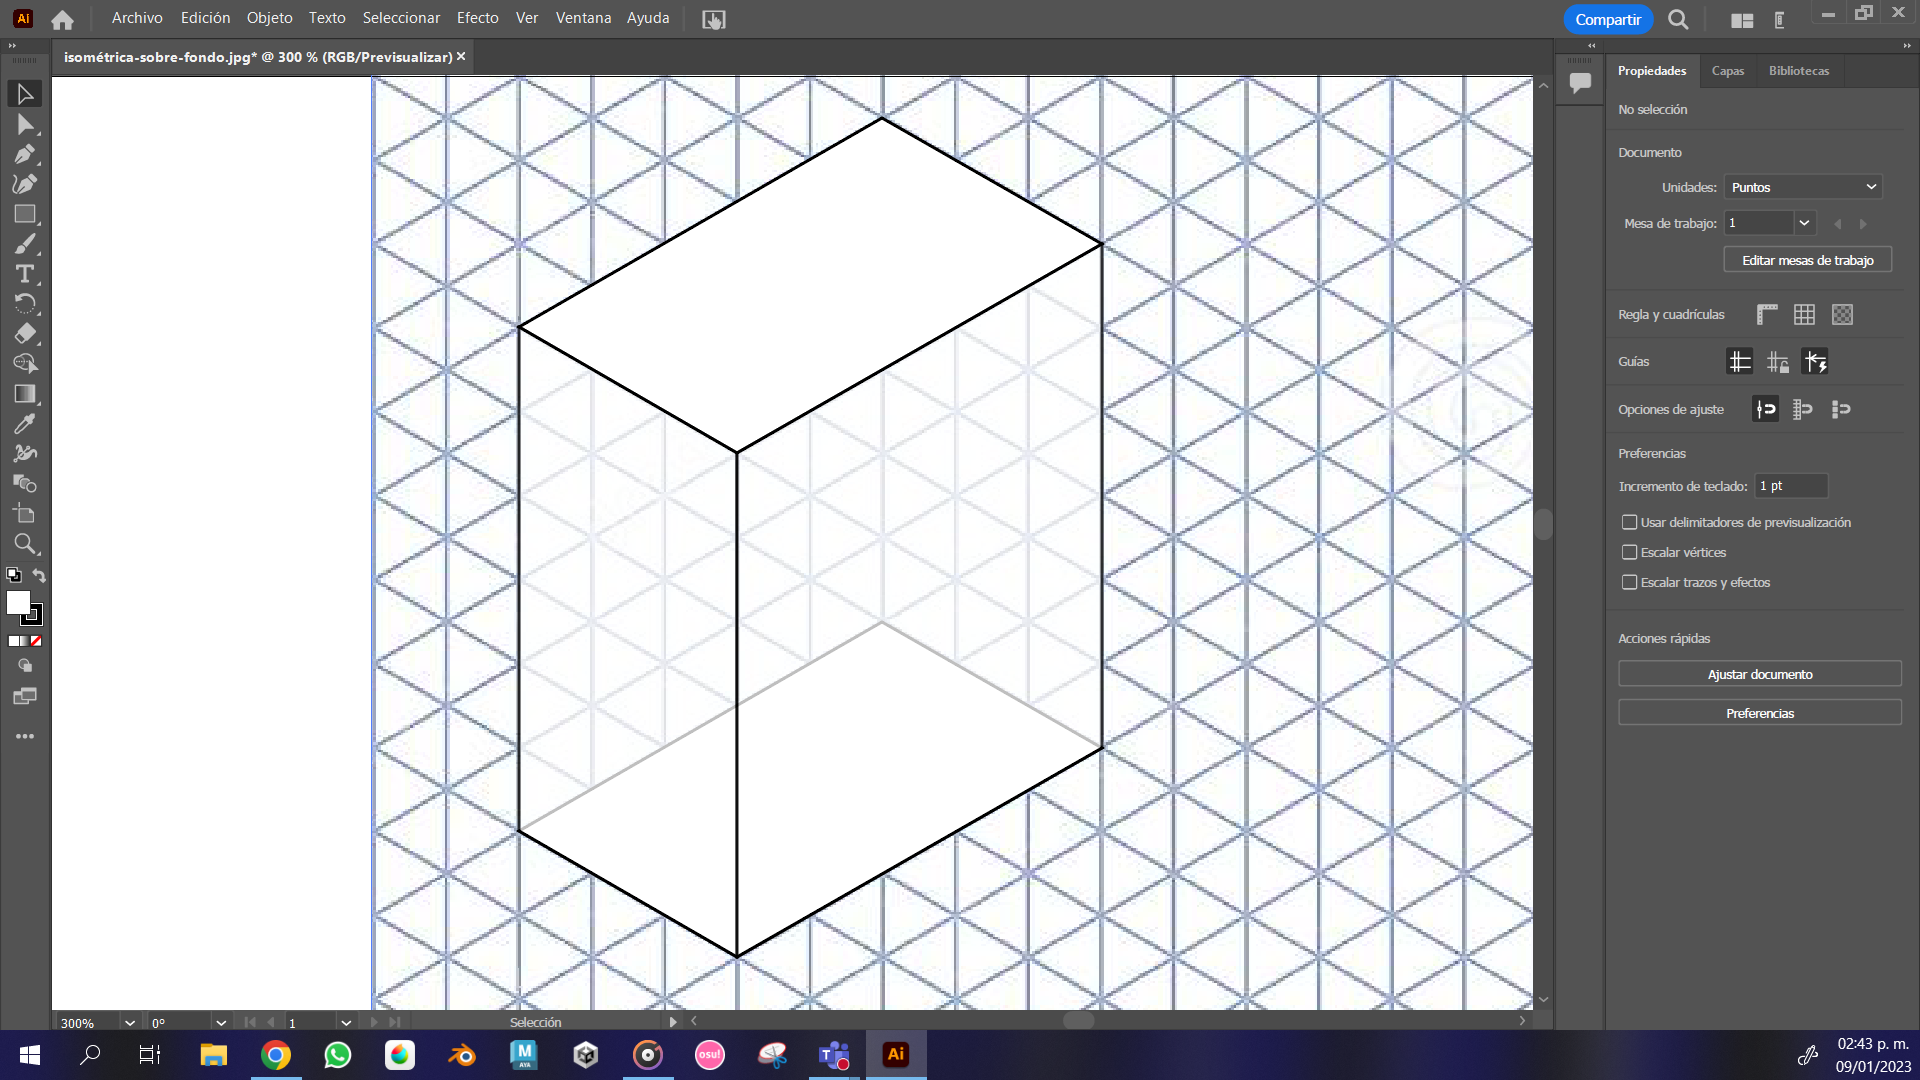Open the rotation angle dropdown
This screenshot has width=1920, height=1080.
pyautogui.click(x=221, y=1023)
